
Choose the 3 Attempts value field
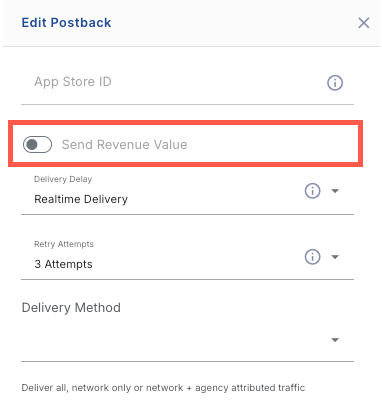(x=63, y=264)
